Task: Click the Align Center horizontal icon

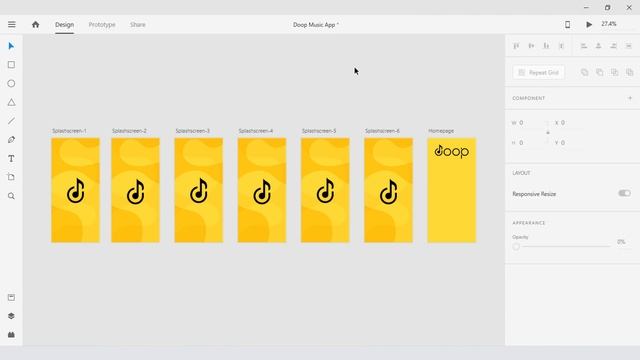Action: point(598,46)
